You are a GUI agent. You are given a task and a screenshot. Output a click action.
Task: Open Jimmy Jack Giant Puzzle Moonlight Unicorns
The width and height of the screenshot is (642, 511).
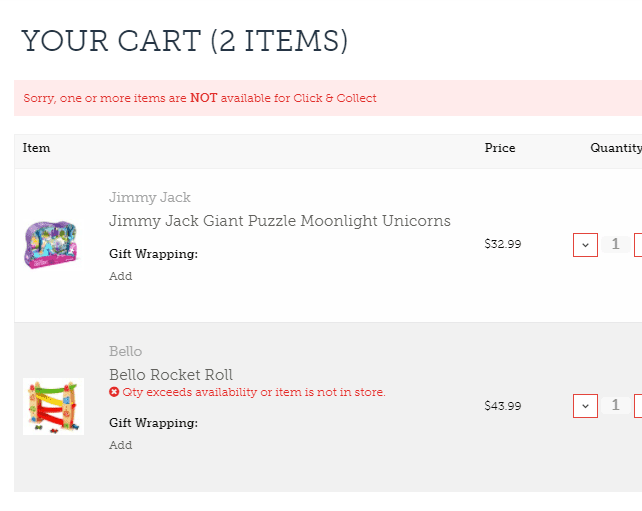(279, 221)
